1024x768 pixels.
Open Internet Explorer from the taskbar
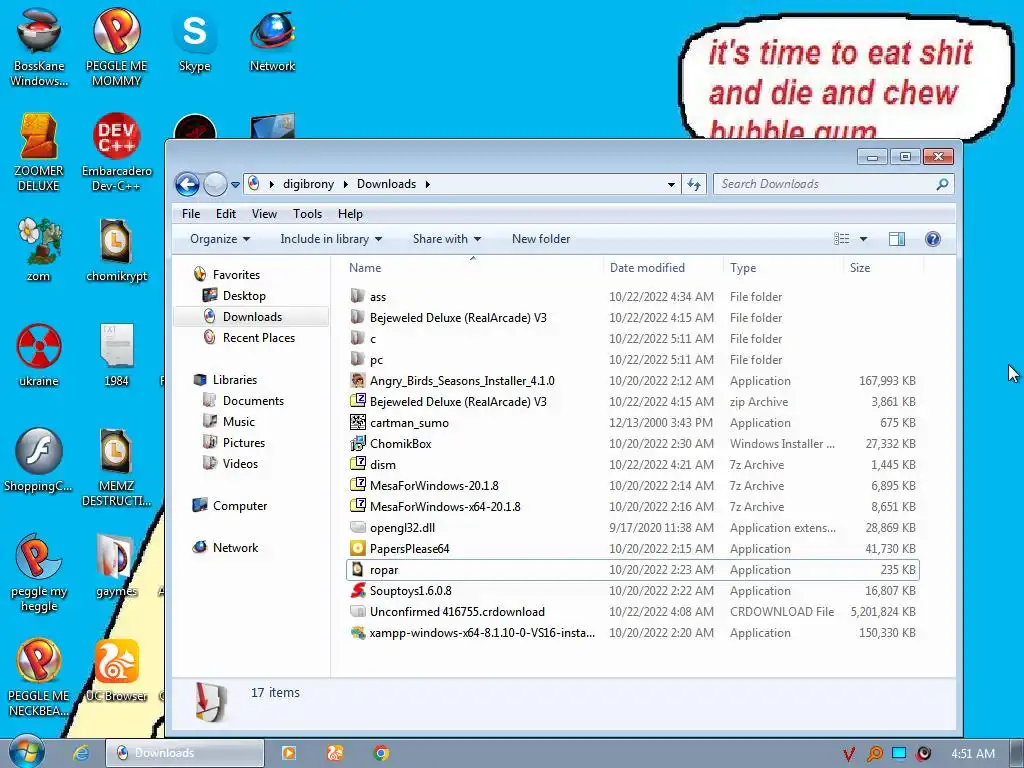click(x=81, y=753)
